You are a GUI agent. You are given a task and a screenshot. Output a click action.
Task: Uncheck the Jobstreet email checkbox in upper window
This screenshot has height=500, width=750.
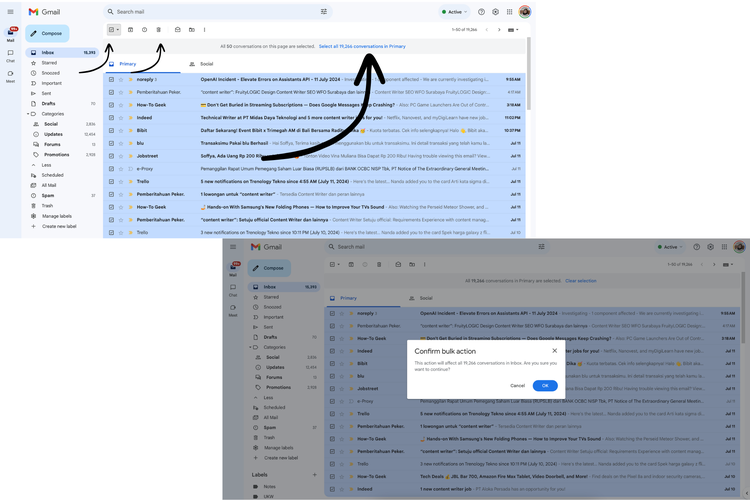[111, 156]
